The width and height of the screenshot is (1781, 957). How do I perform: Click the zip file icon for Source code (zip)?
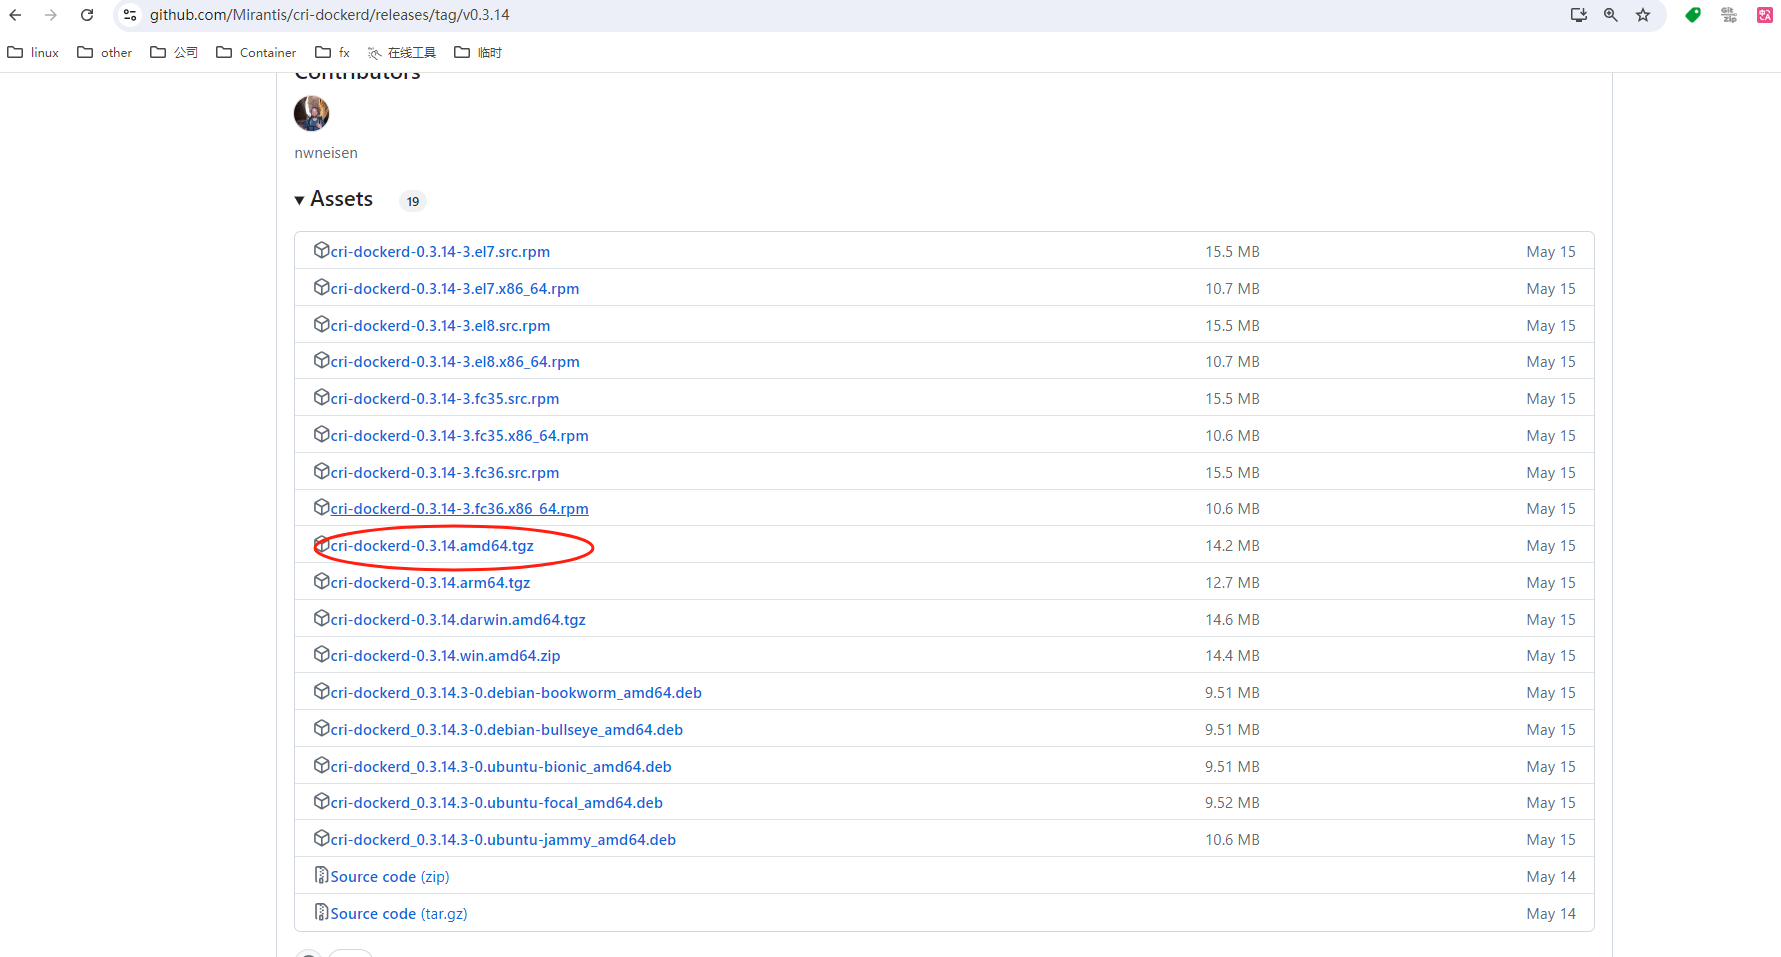click(x=321, y=875)
